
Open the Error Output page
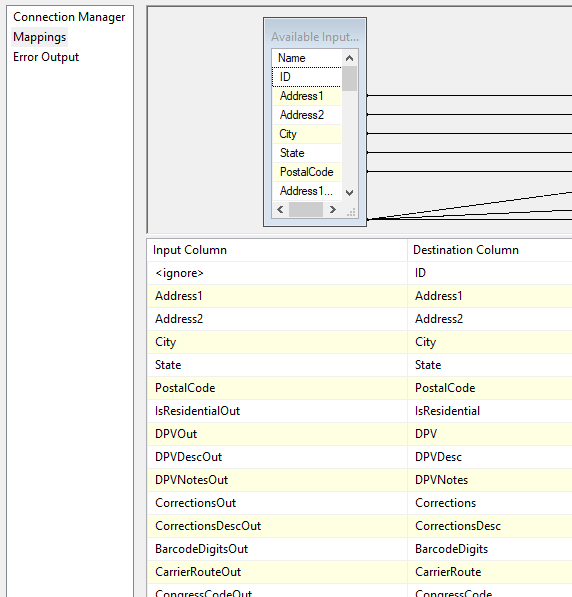[46, 57]
